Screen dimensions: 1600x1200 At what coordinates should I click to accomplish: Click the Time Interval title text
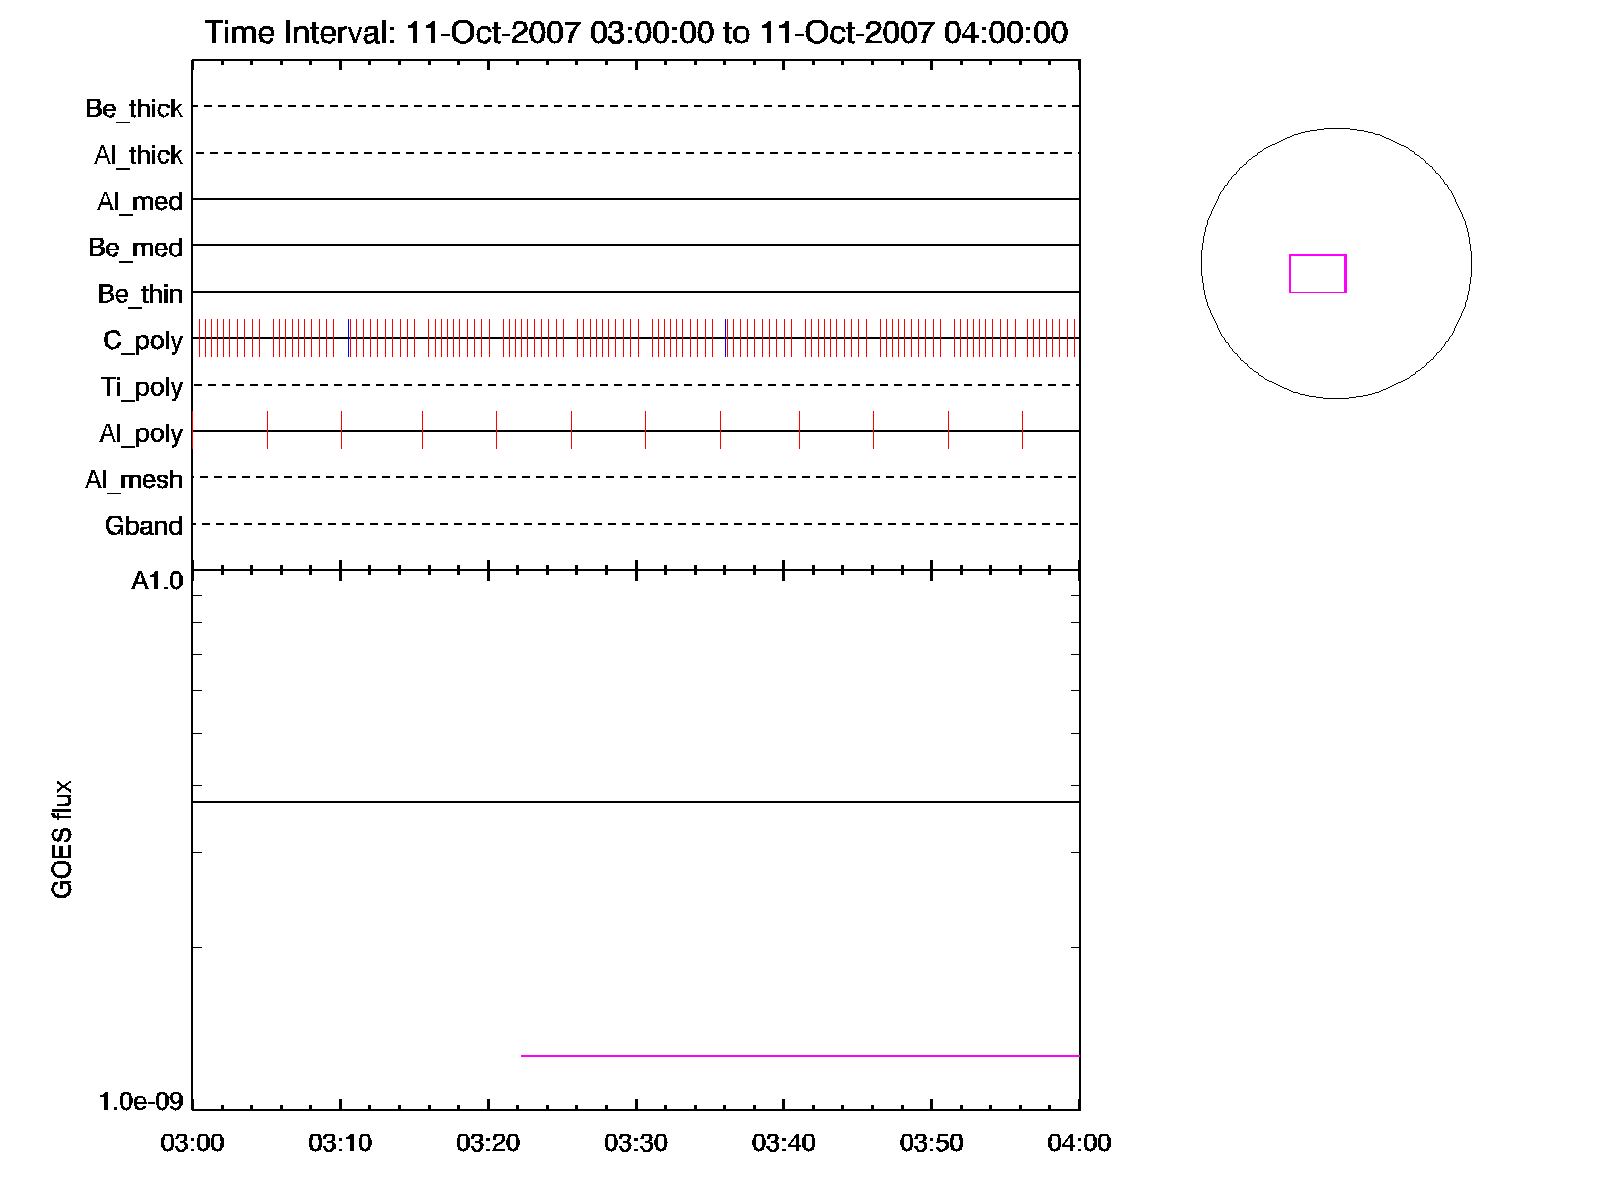636,33
